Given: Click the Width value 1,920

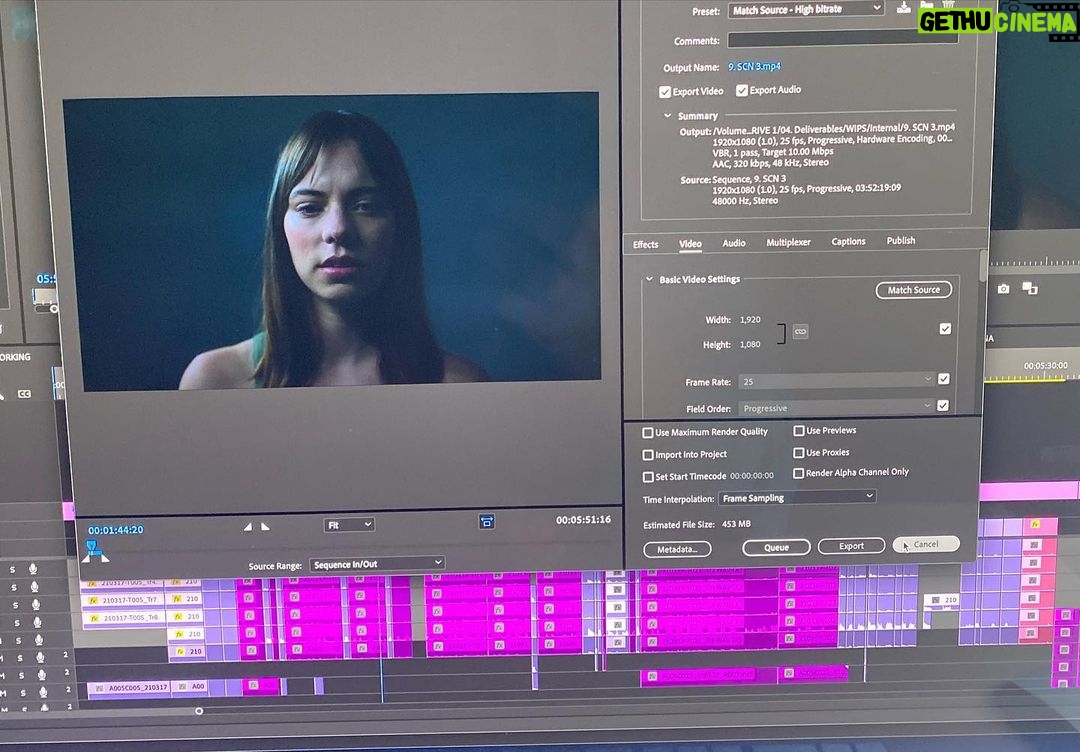Looking at the screenshot, I should [750, 320].
